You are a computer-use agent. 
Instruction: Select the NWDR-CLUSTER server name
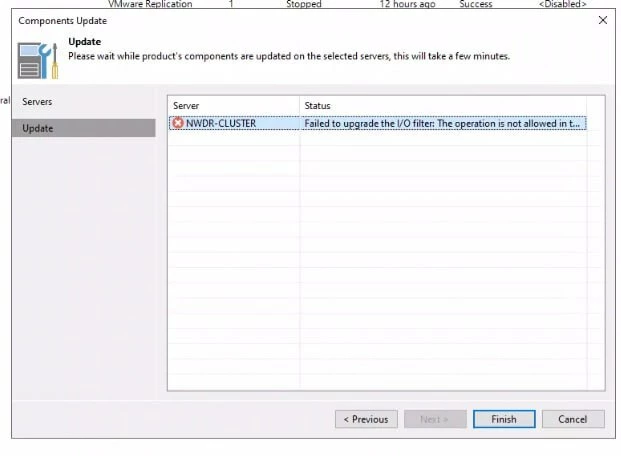221,124
